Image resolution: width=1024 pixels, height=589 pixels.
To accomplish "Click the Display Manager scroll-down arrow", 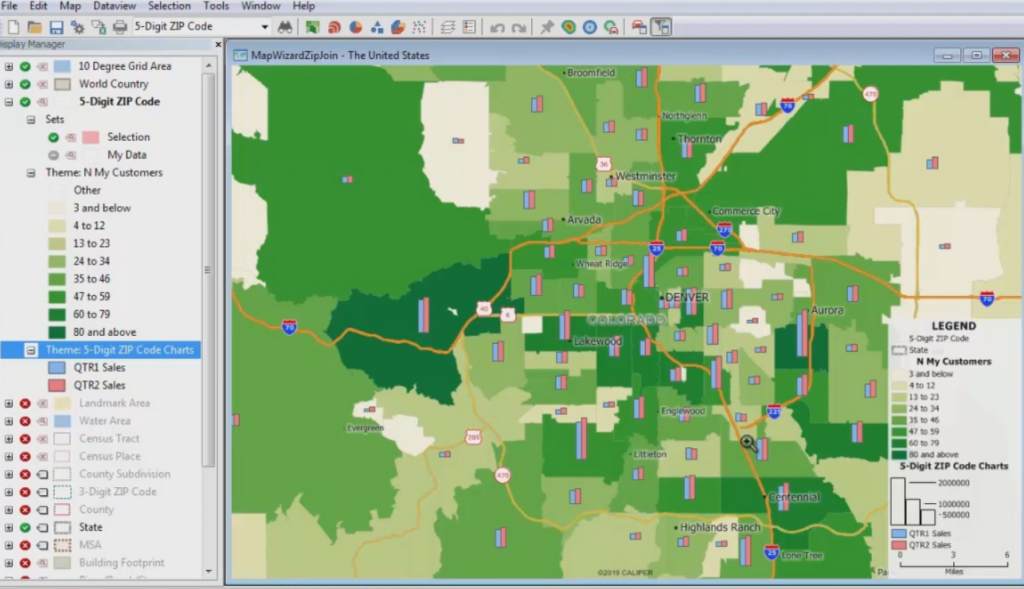I will coord(208,571).
